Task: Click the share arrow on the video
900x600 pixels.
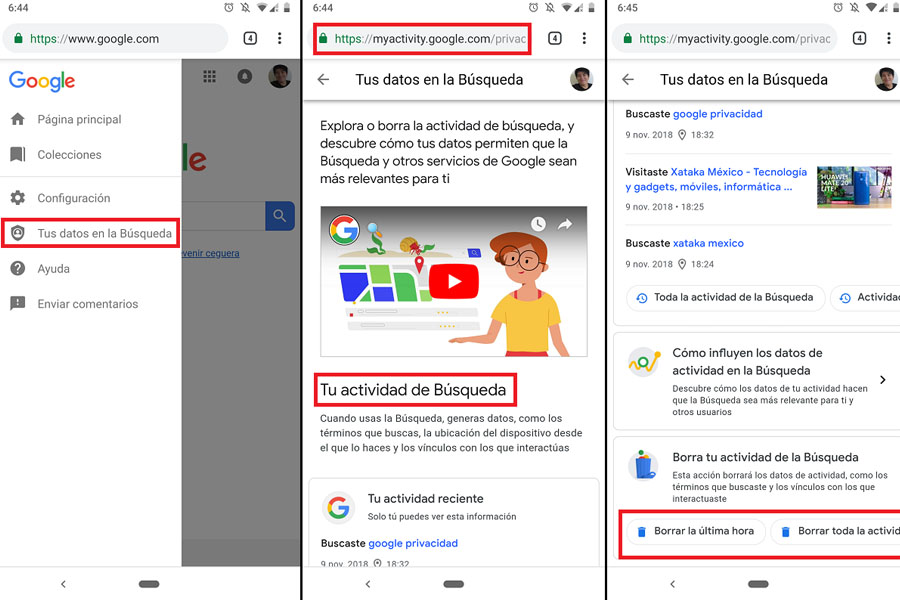Action: 565,224
